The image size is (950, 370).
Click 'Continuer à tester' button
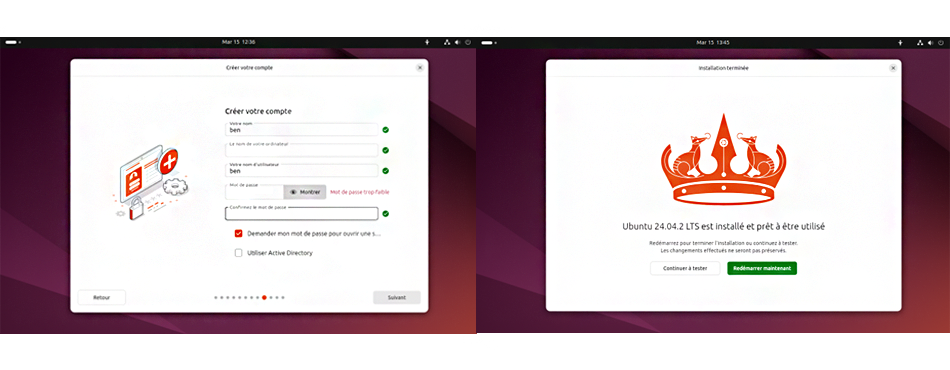685,268
